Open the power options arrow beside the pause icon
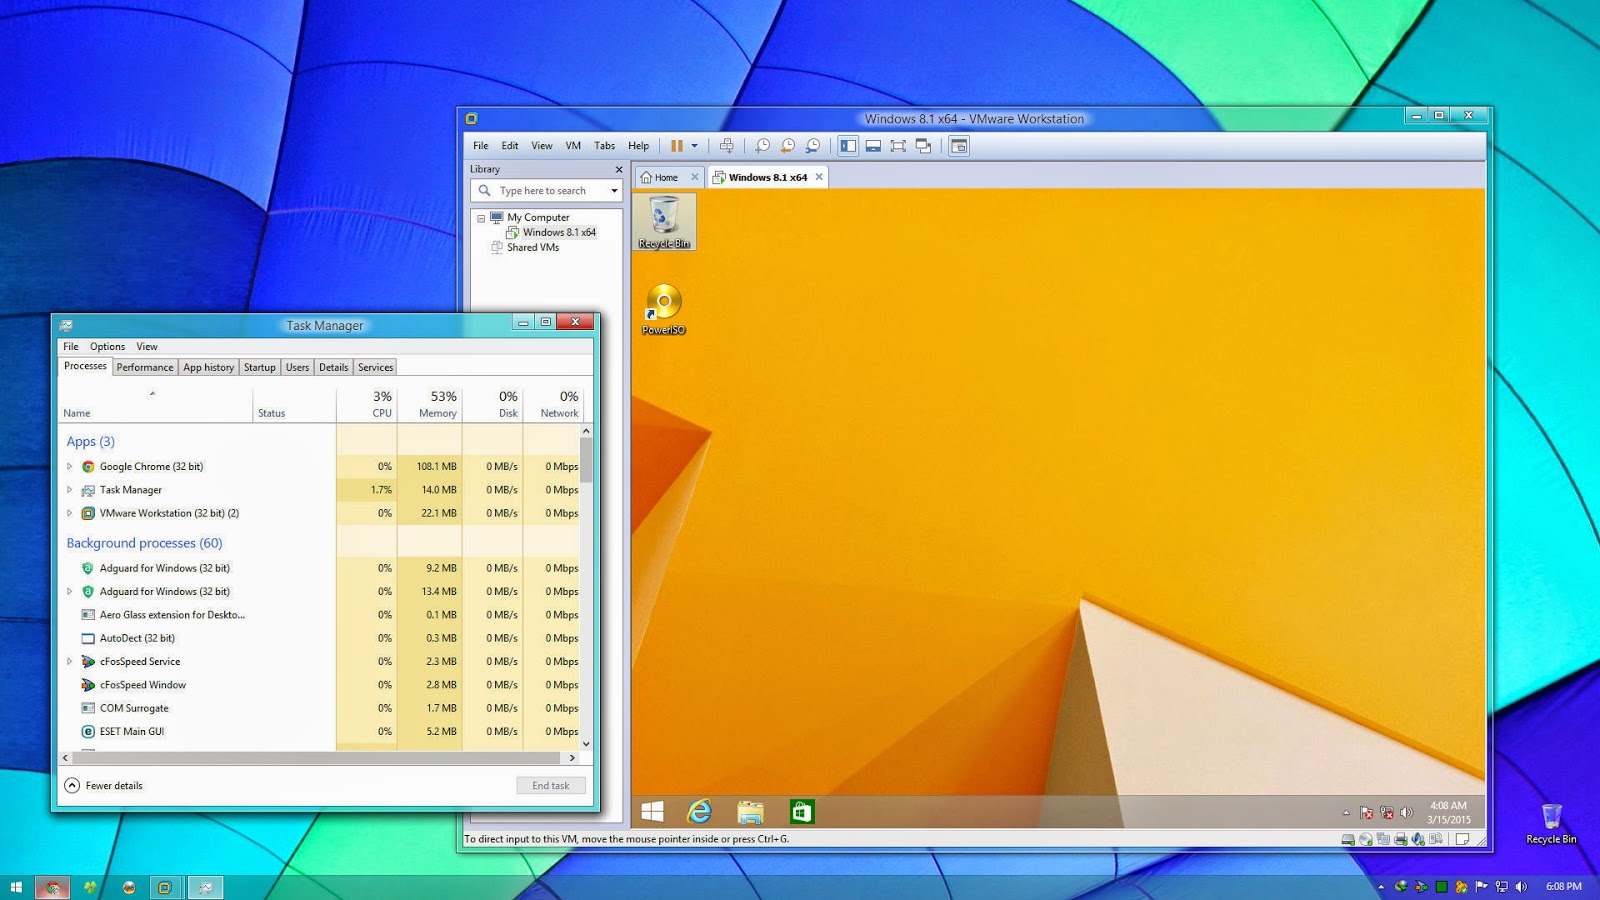This screenshot has height=900, width=1600. pyautogui.click(x=694, y=146)
